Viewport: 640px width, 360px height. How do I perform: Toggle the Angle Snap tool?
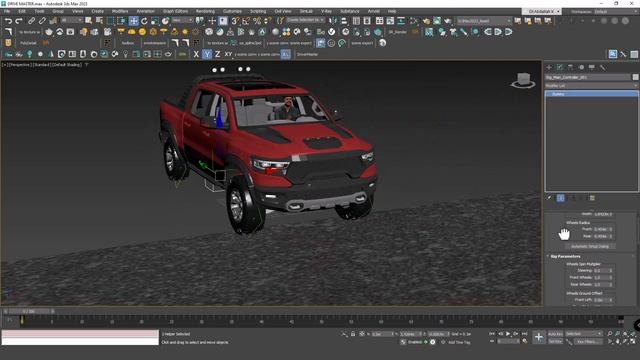pos(246,21)
